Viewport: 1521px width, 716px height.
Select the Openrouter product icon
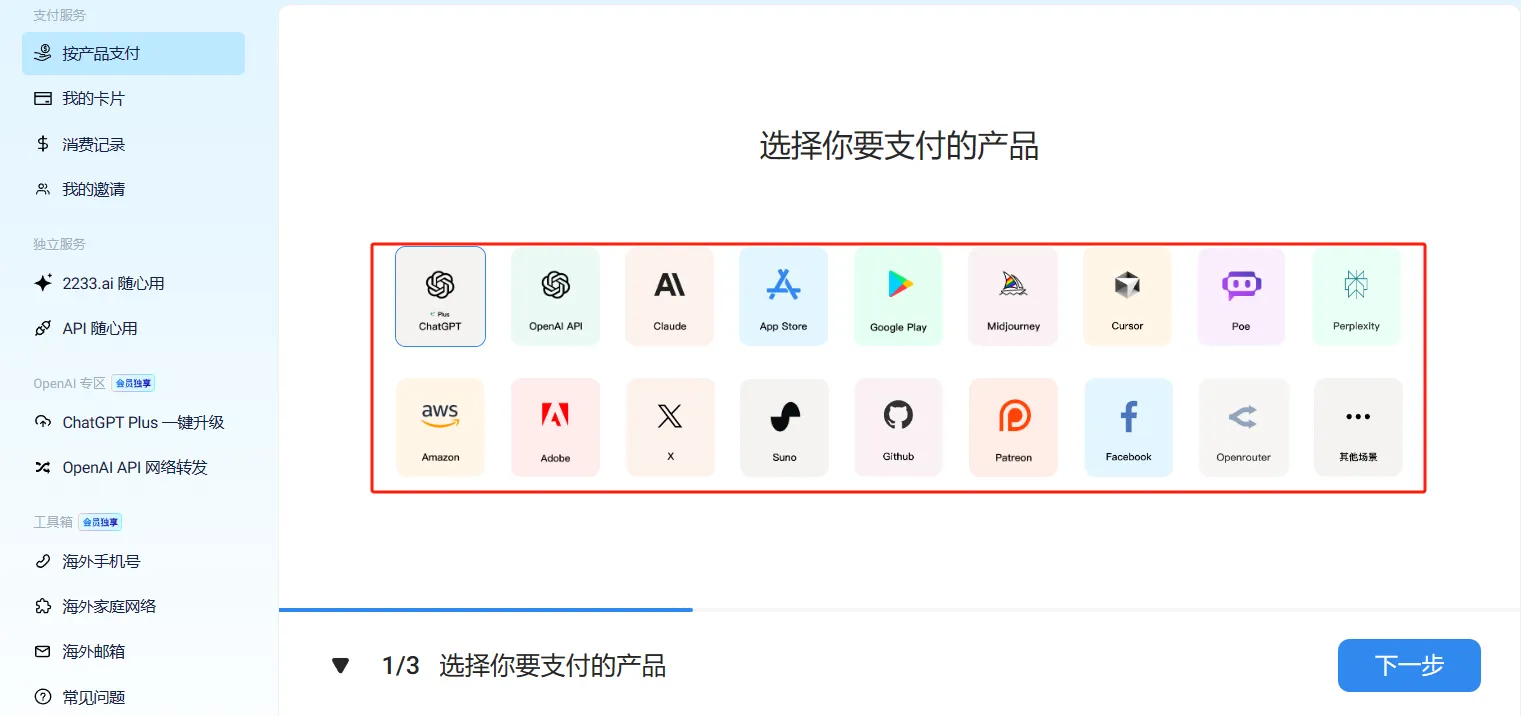[x=1243, y=417]
